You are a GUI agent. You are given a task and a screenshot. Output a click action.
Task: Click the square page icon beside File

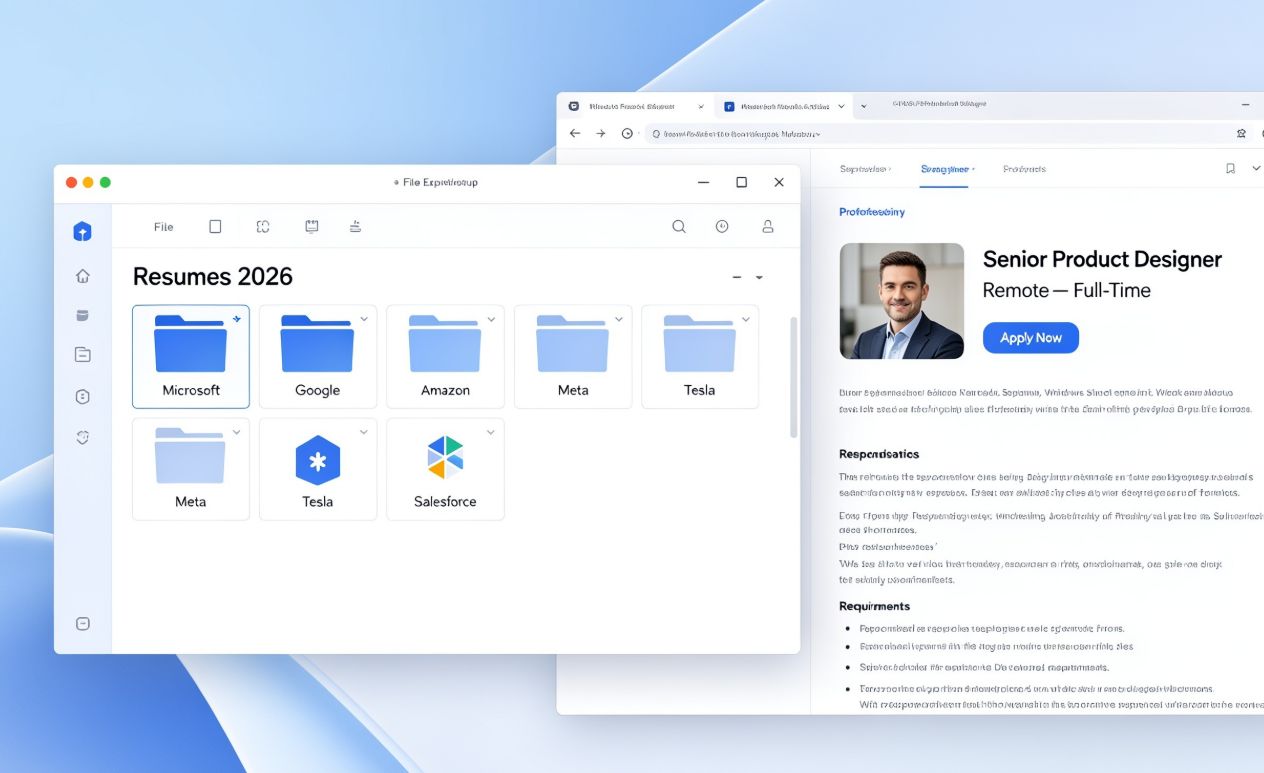click(x=215, y=227)
